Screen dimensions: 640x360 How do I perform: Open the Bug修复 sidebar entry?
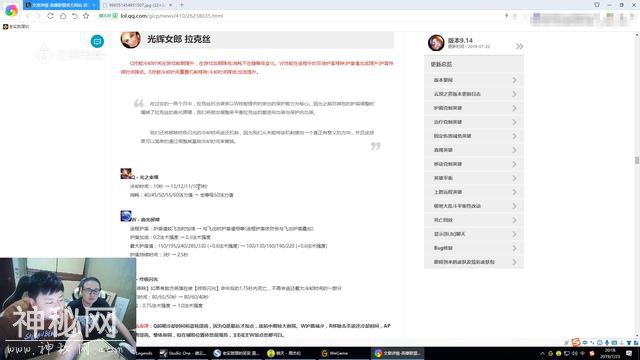point(474,248)
